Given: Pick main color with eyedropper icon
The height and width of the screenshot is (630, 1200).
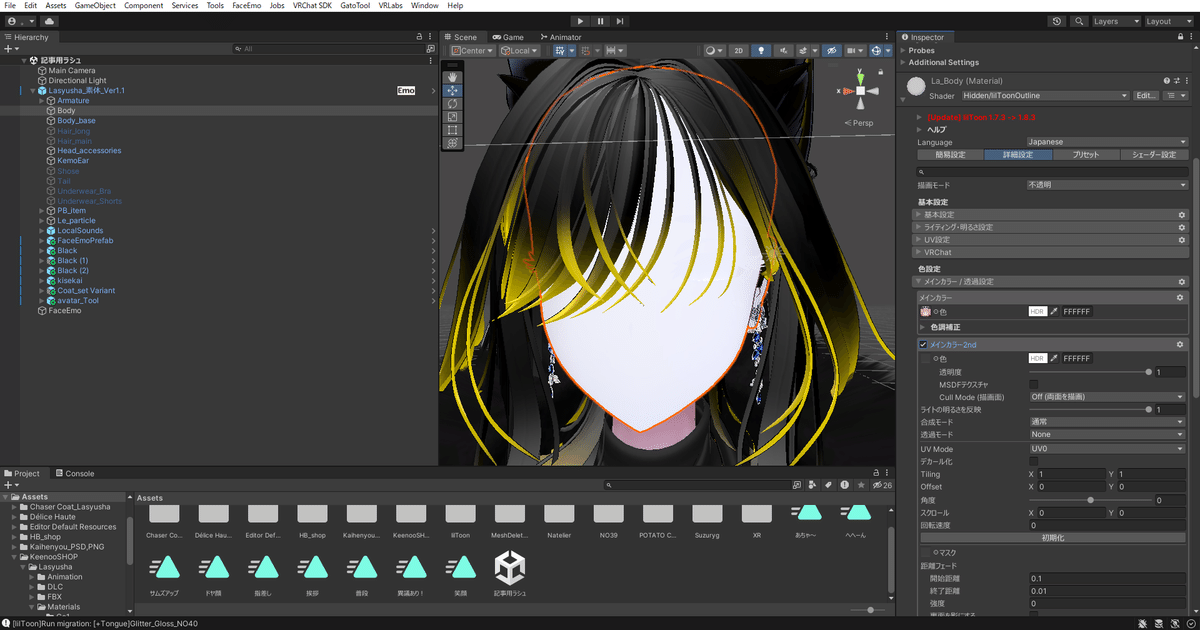Looking at the screenshot, I should click(x=1053, y=312).
